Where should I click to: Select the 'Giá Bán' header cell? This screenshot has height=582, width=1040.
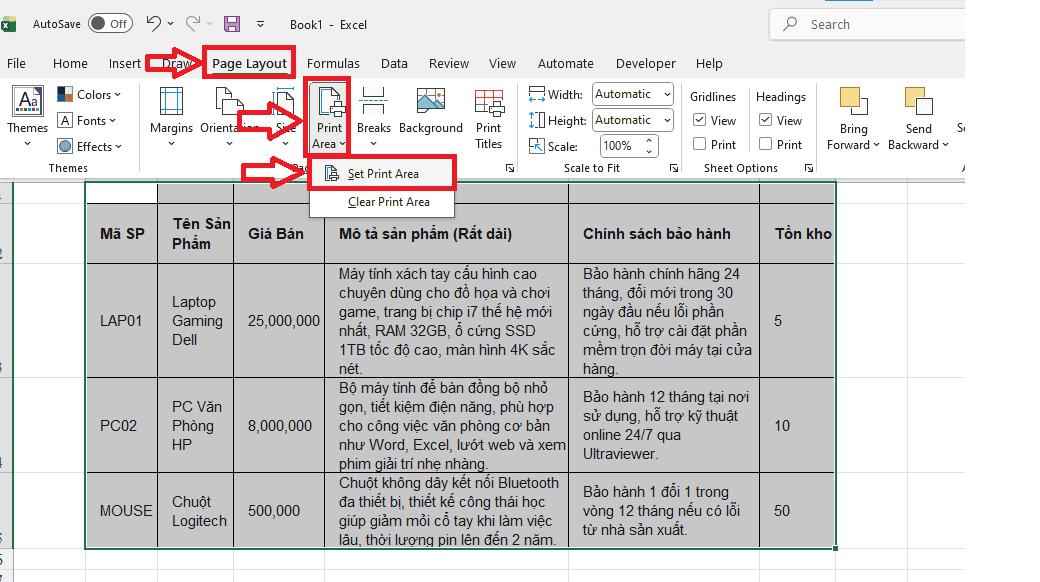[x=279, y=234]
